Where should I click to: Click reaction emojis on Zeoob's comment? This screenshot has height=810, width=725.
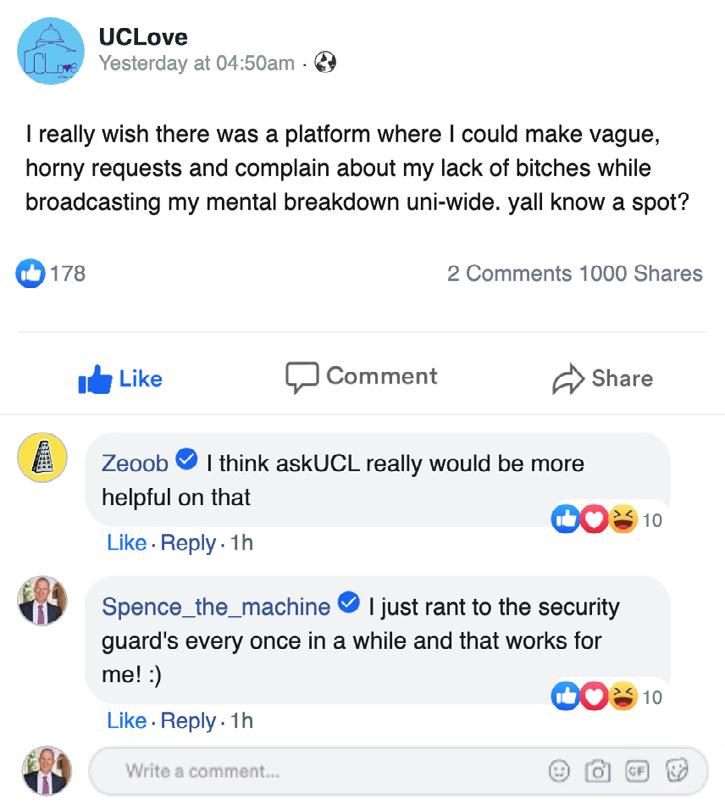pos(595,519)
